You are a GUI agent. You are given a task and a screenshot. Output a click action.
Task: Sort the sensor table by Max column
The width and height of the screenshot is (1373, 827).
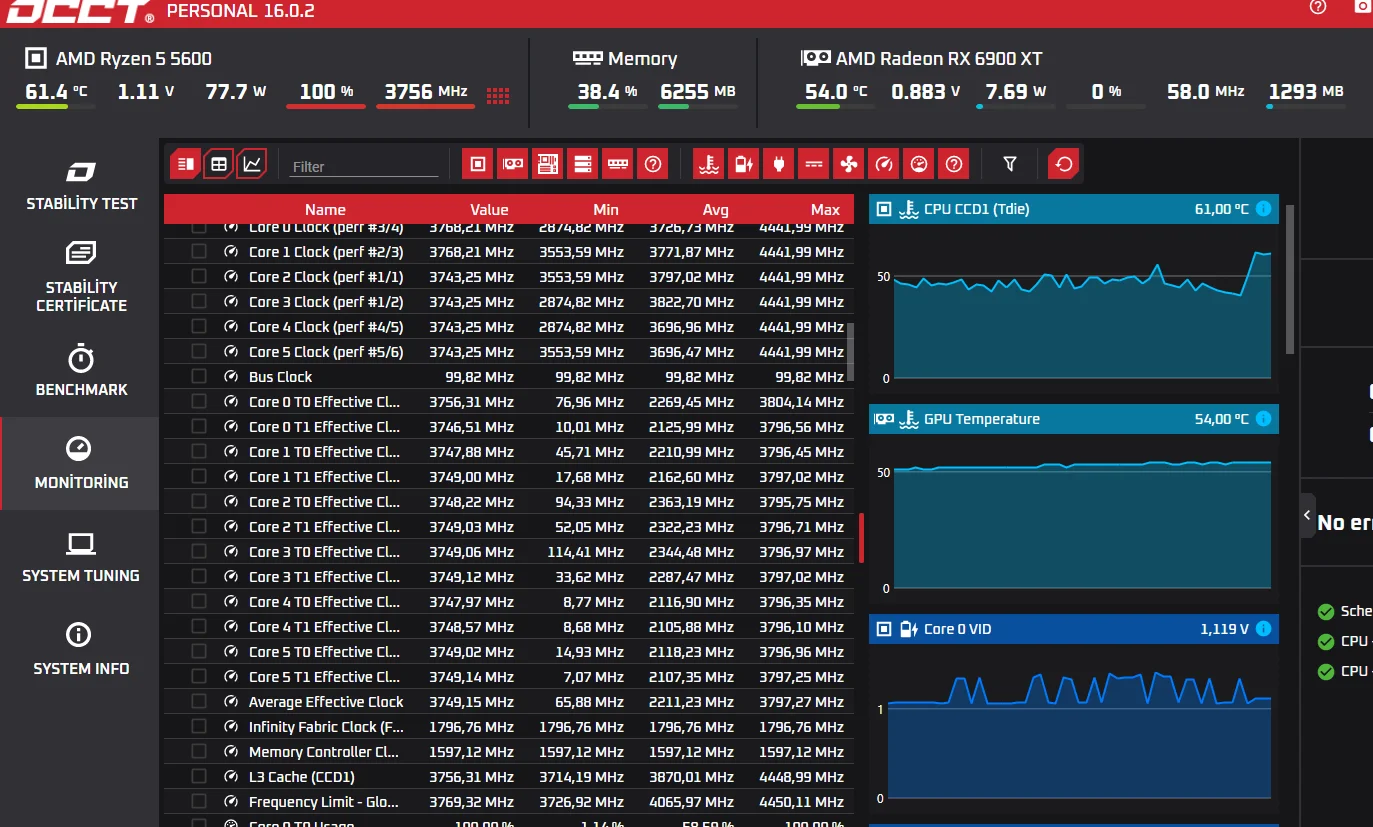click(826, 209)
